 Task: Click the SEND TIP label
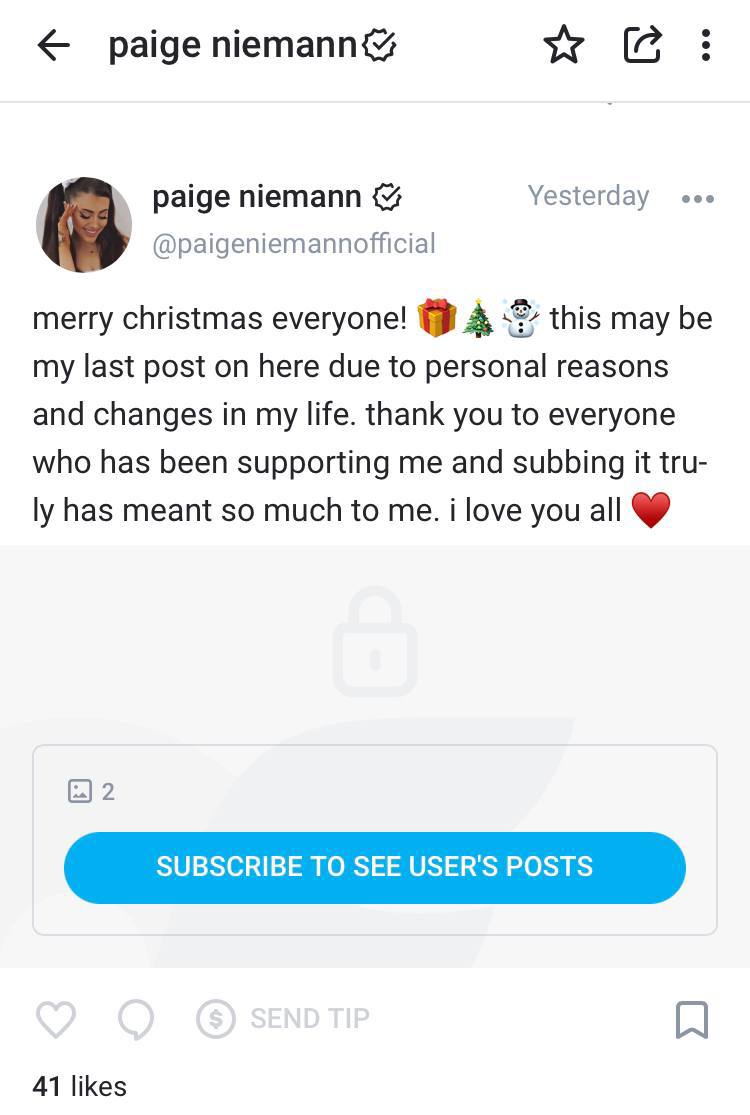coord(310,1019)
